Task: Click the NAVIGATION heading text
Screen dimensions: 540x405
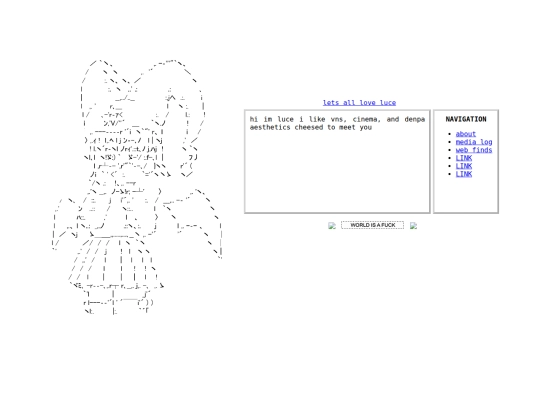Action: (x=466, y=119)
